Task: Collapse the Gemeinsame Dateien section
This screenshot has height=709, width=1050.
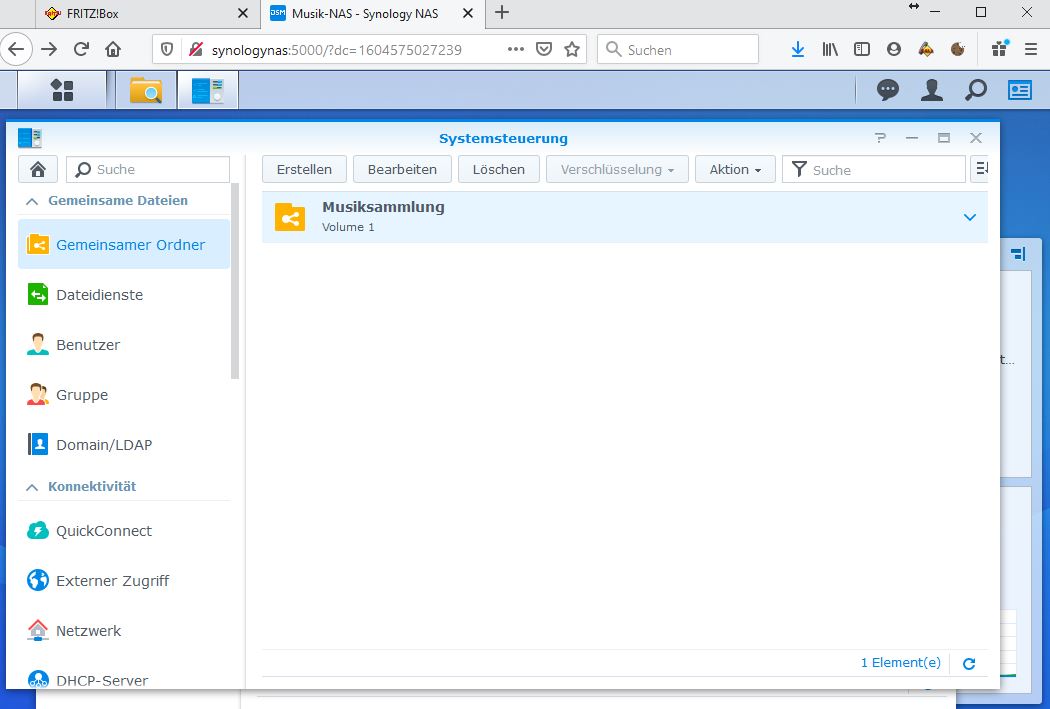Action: tap(31, 201)
